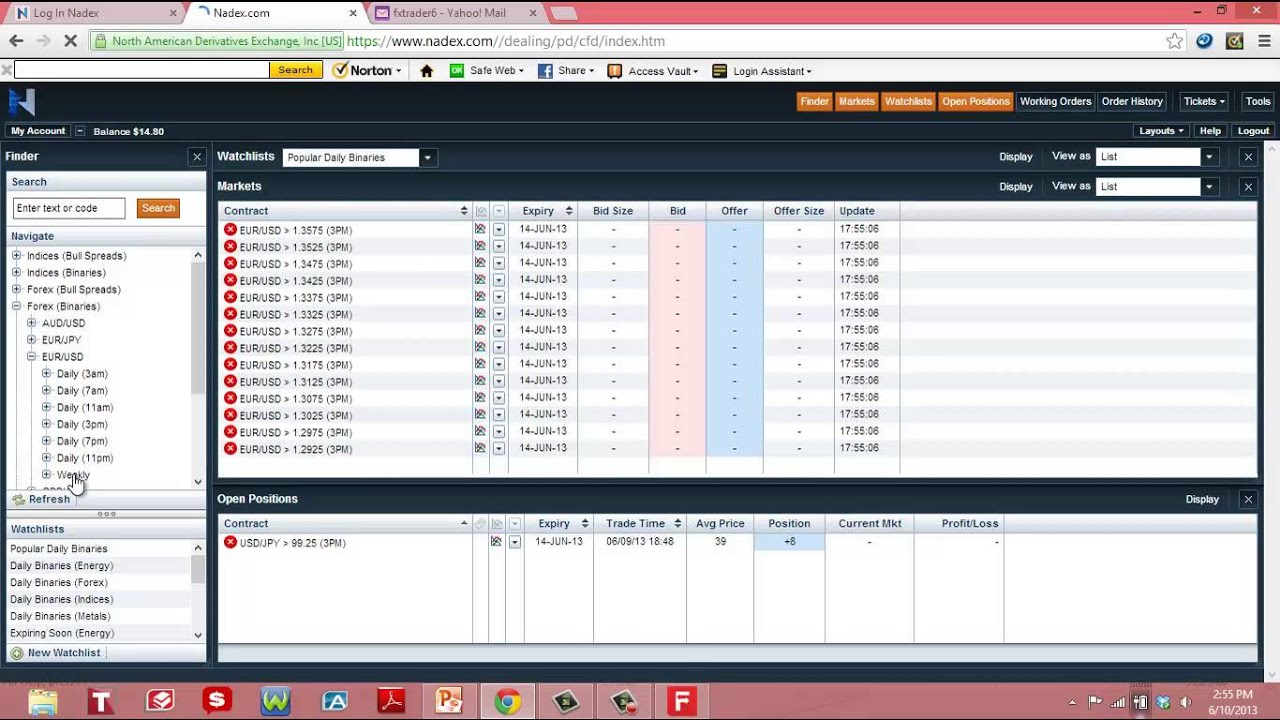Close the Norton toolbar
Viewport: 1280px width, 720px height.
click(x=6, y=70)
